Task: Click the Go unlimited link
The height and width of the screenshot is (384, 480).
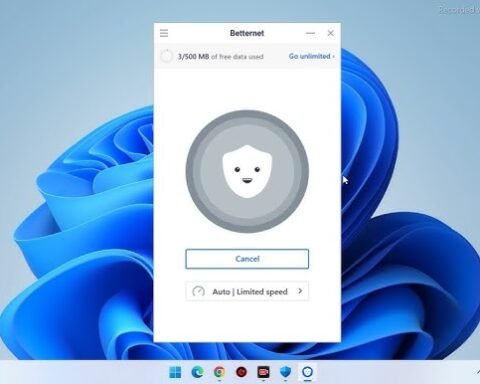Action: (311, 56)
